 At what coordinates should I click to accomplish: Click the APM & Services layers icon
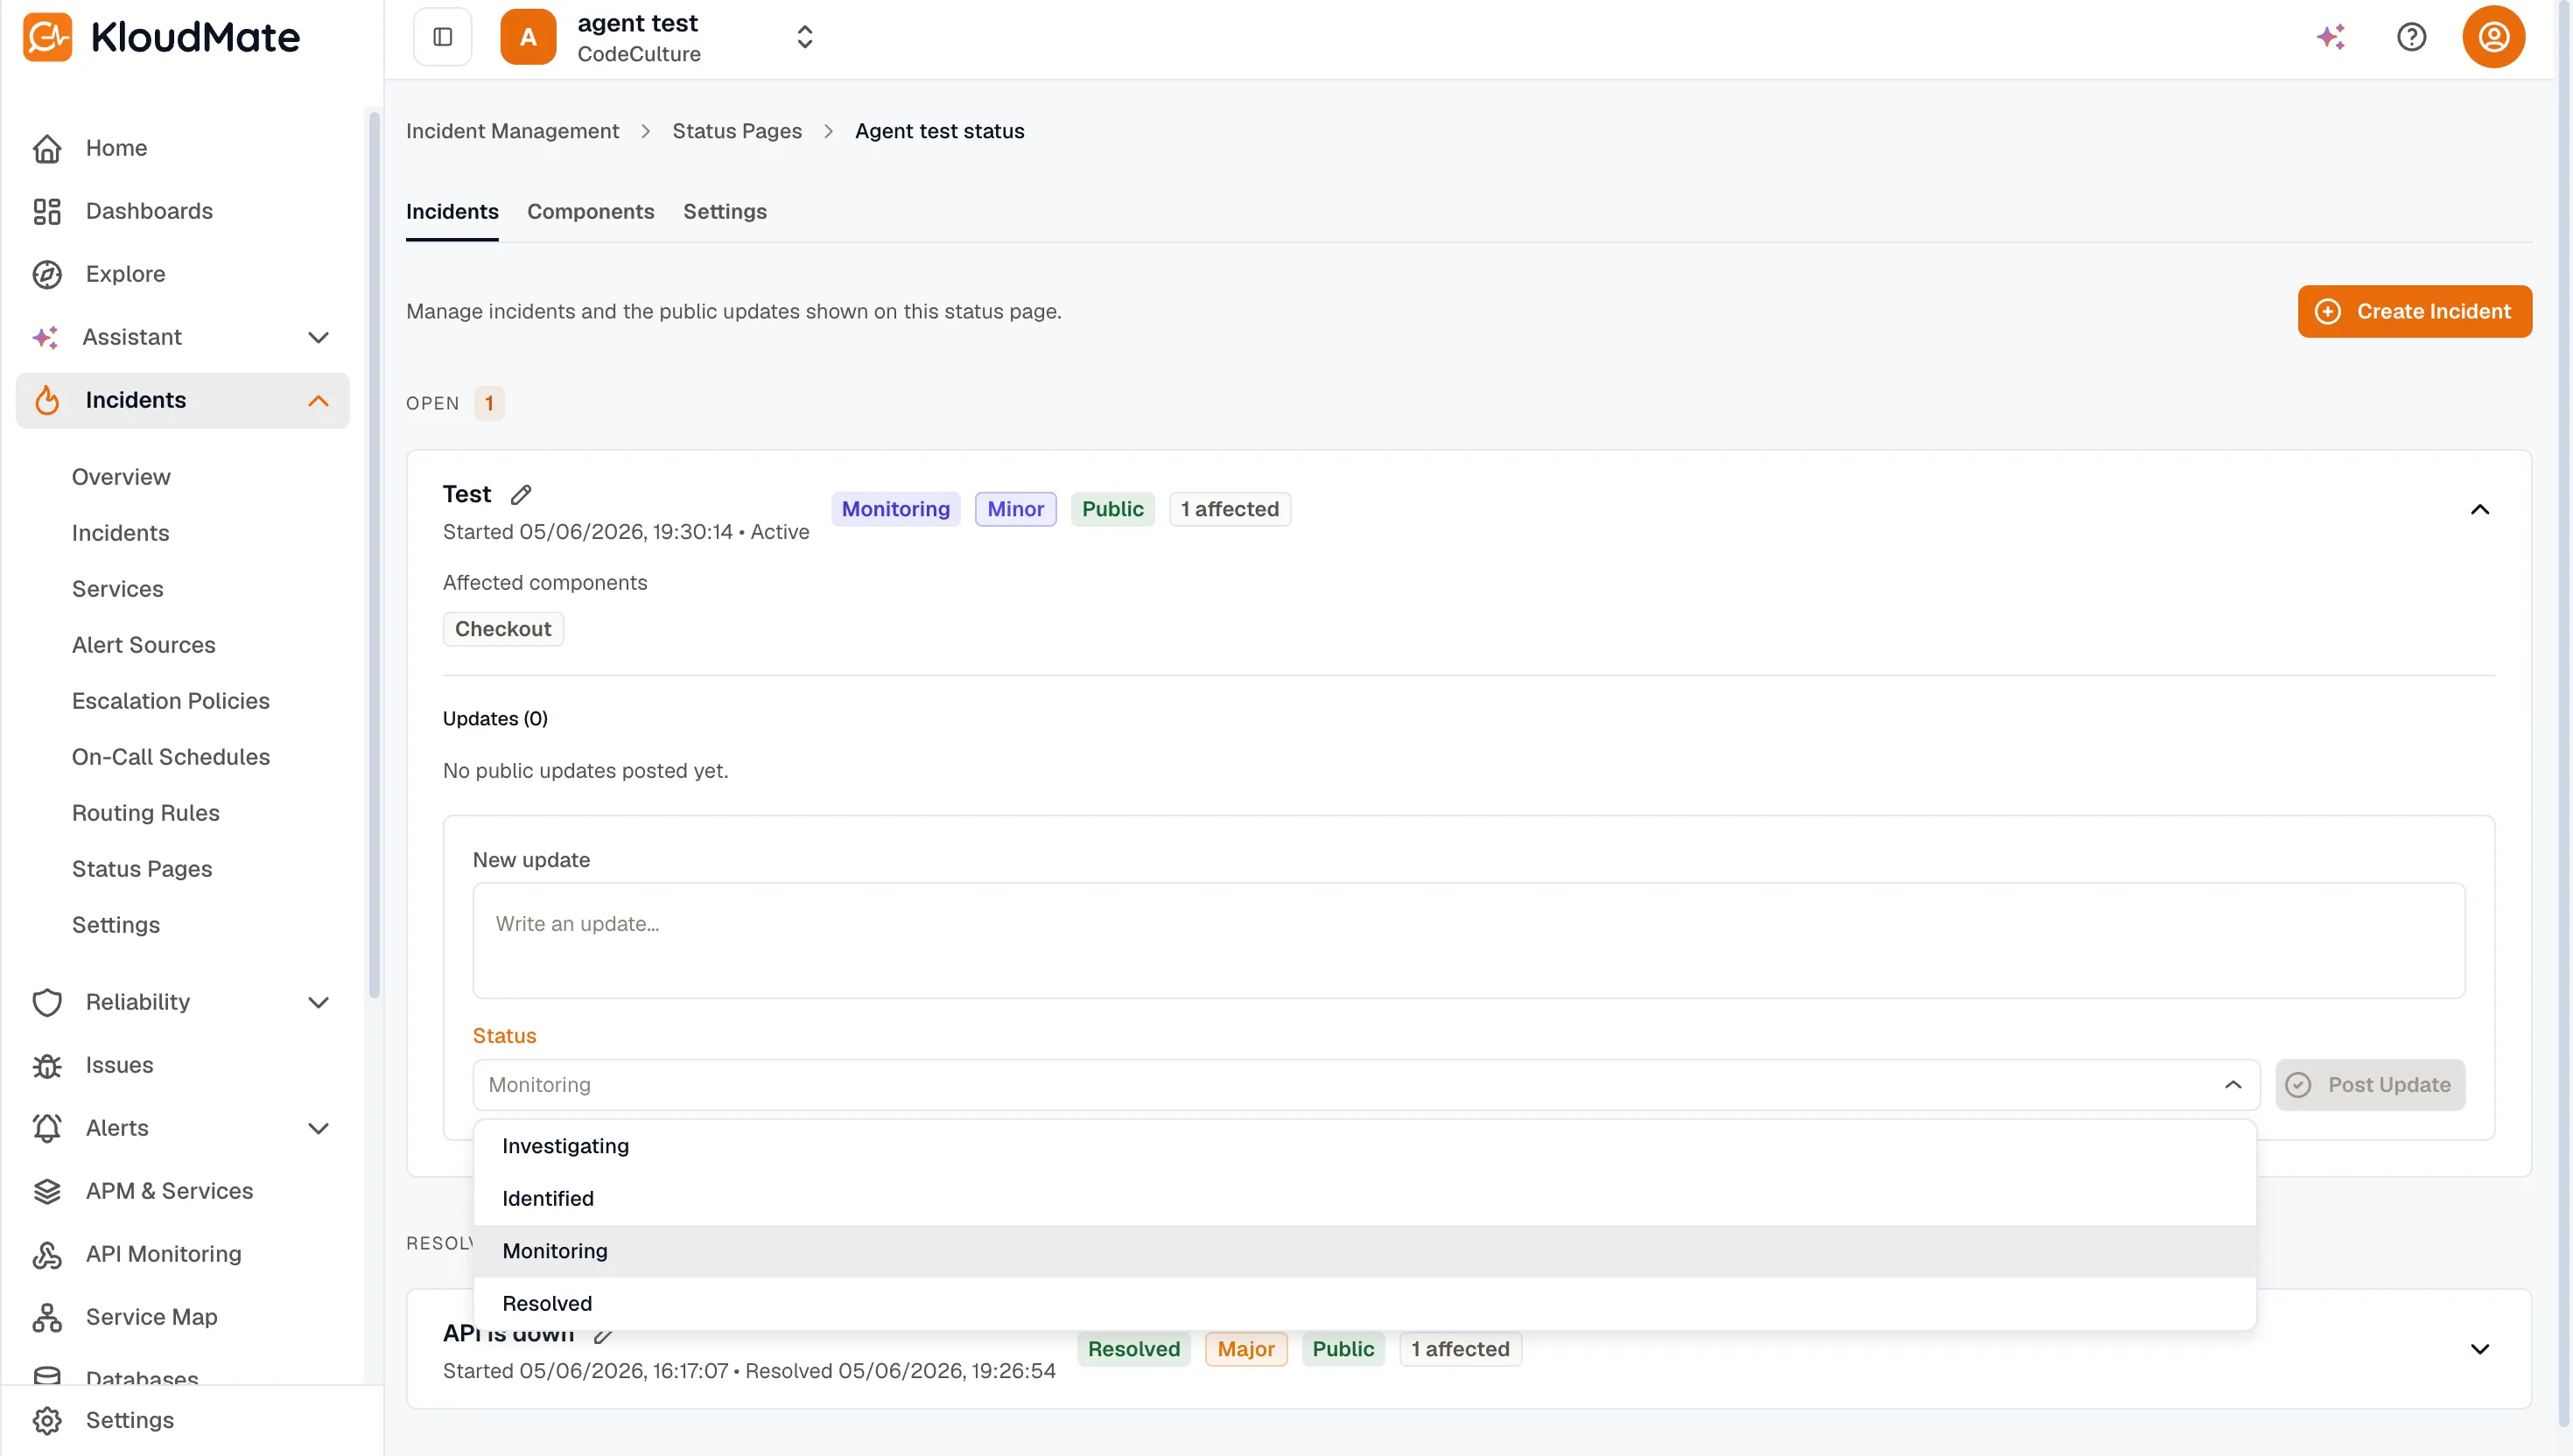pyautogui.click(x=47, y=1191)
